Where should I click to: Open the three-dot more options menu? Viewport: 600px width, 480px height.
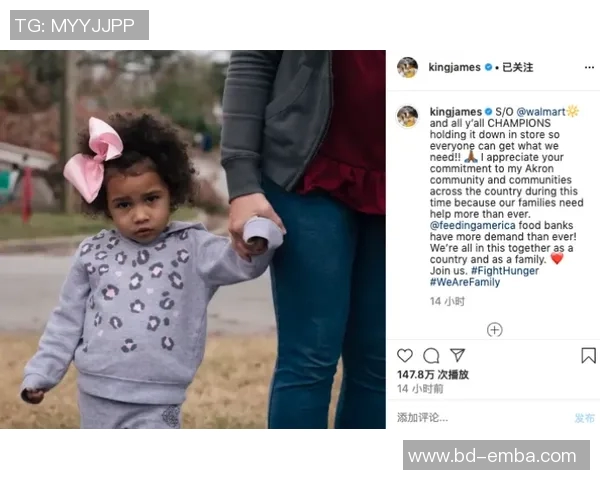coord(589,68)
